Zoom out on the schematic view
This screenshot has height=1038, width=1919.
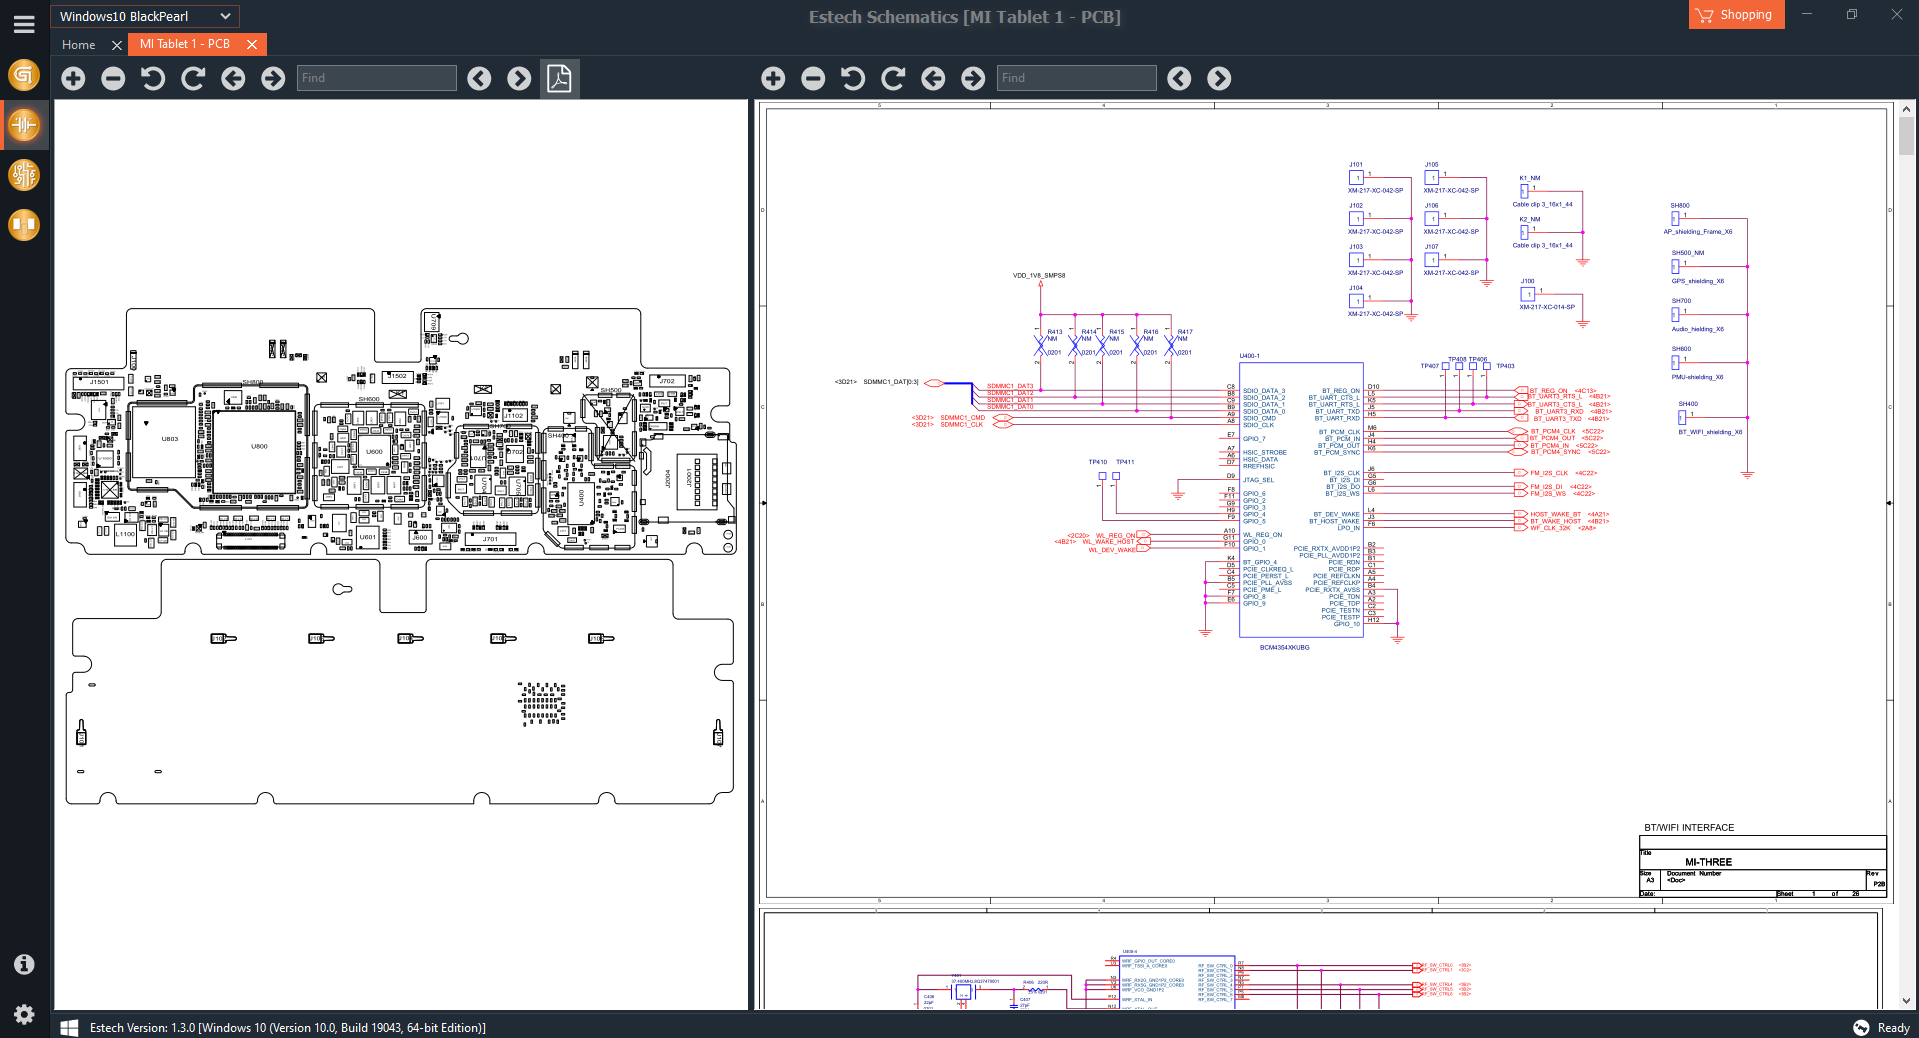[x=813, y=78]
